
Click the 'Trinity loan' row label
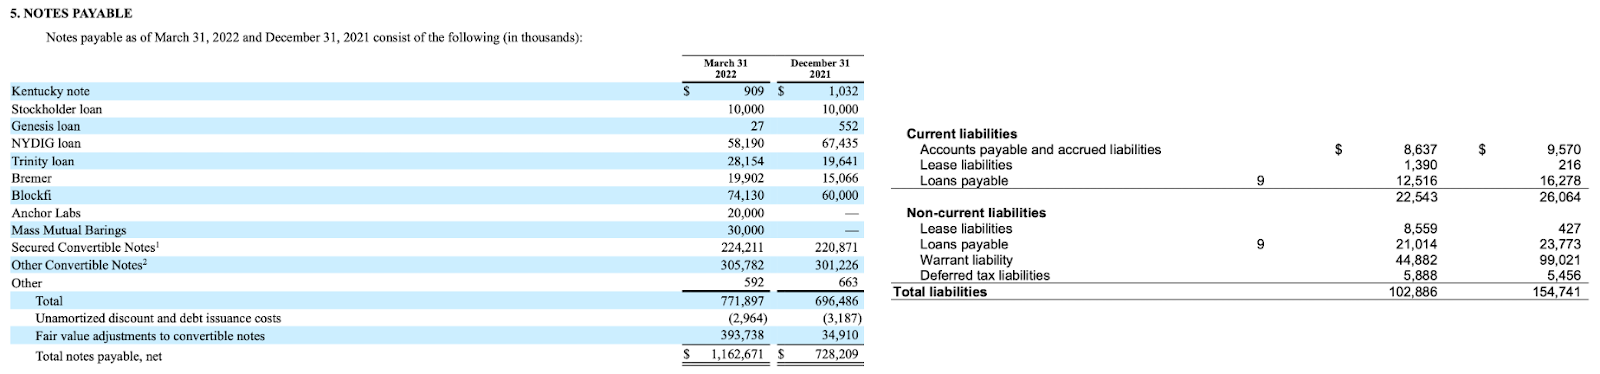coord(42,161)
